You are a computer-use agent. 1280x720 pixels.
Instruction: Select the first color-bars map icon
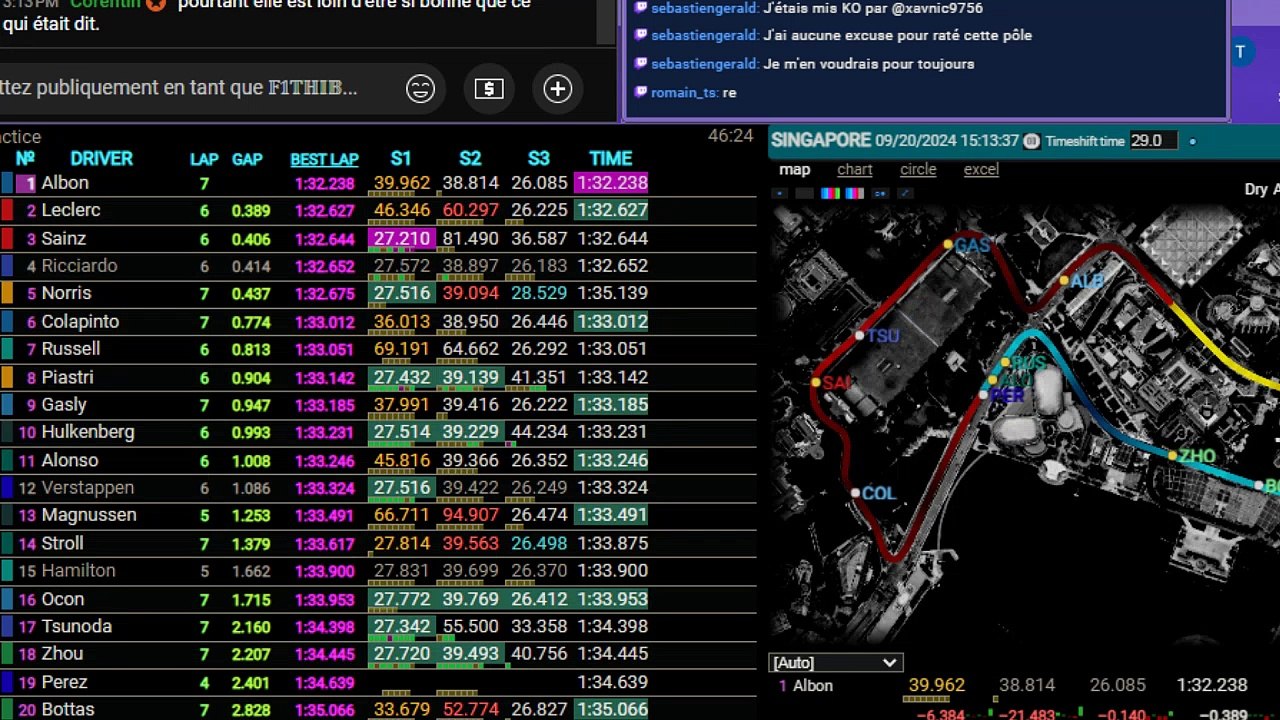pos(830,193)
